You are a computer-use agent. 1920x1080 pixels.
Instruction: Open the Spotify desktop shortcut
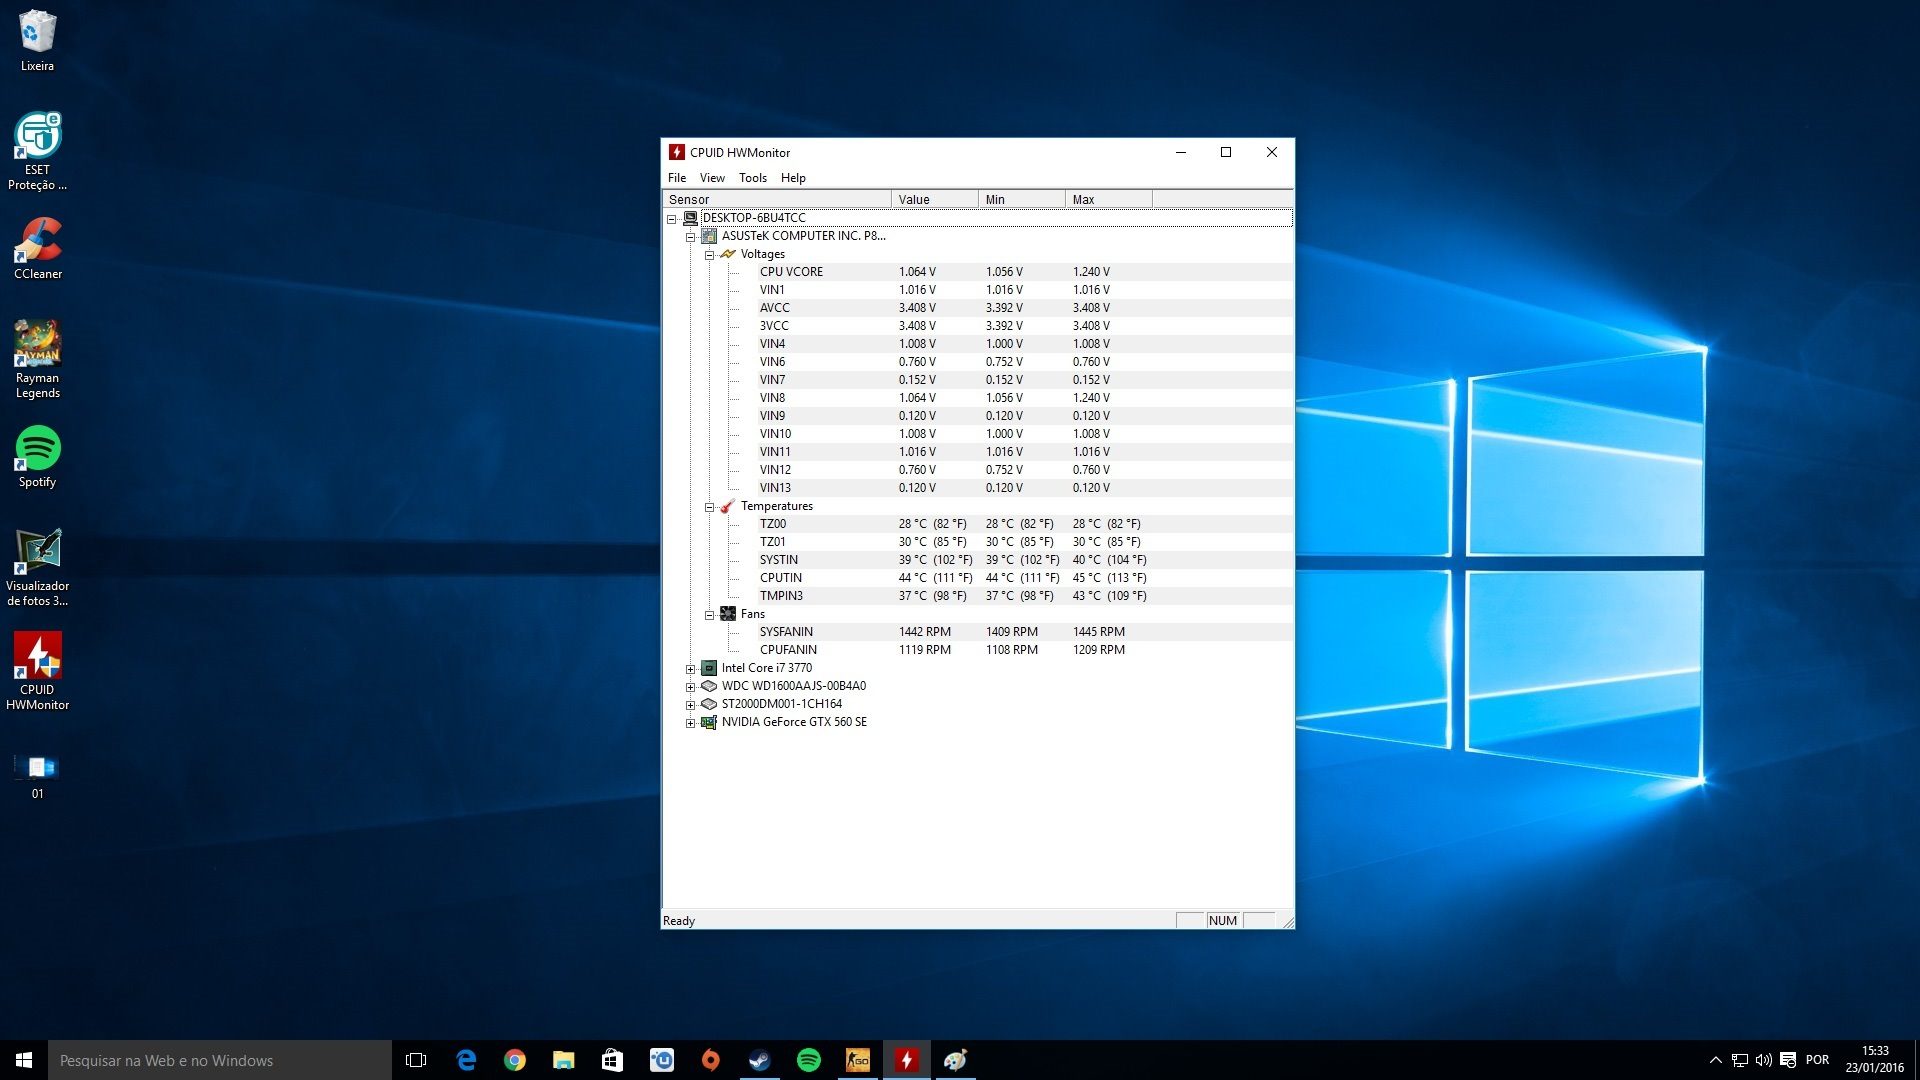point(37,457)
